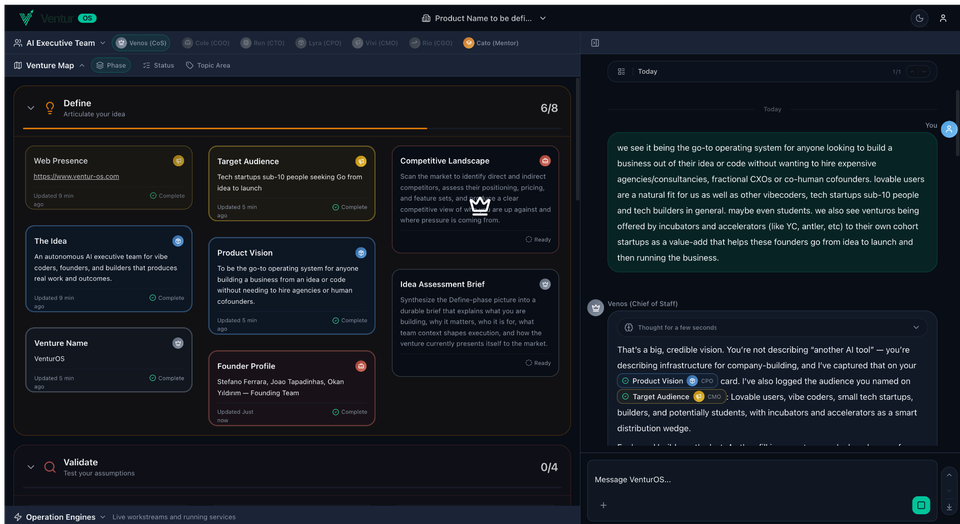The width and height of the screenshot is (960, 524).
Task: Open the chat outline list icon
Action: pos(621,72)
